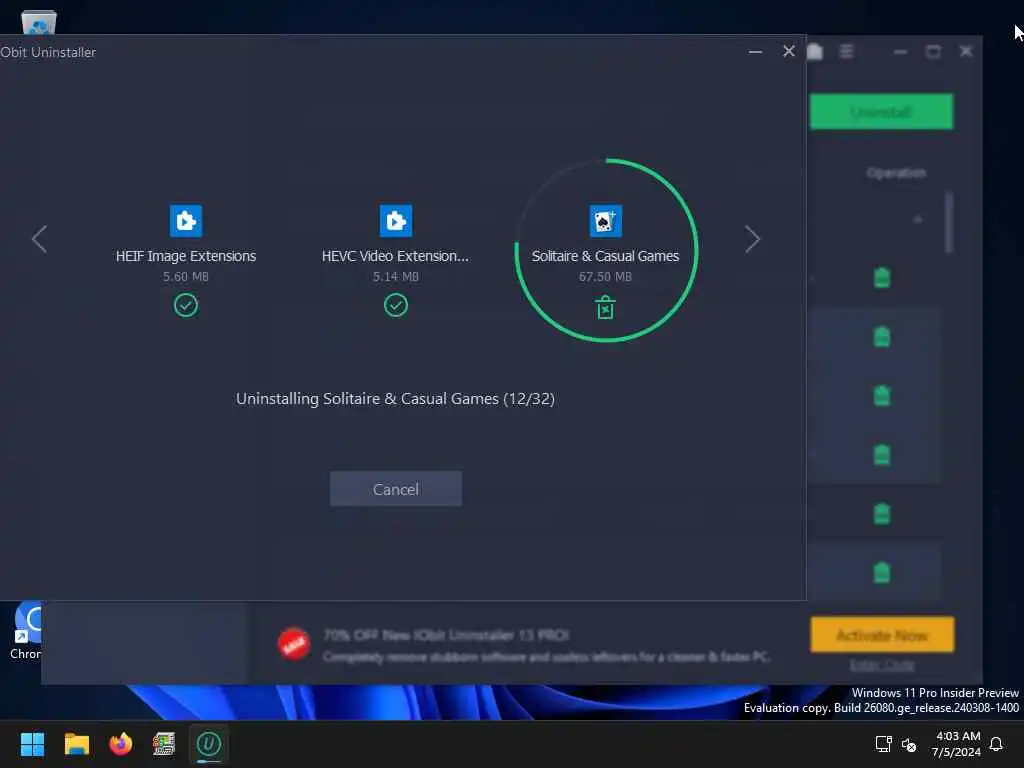
Task: Click the scrollbar in background list
Action: tap(949, 222)
